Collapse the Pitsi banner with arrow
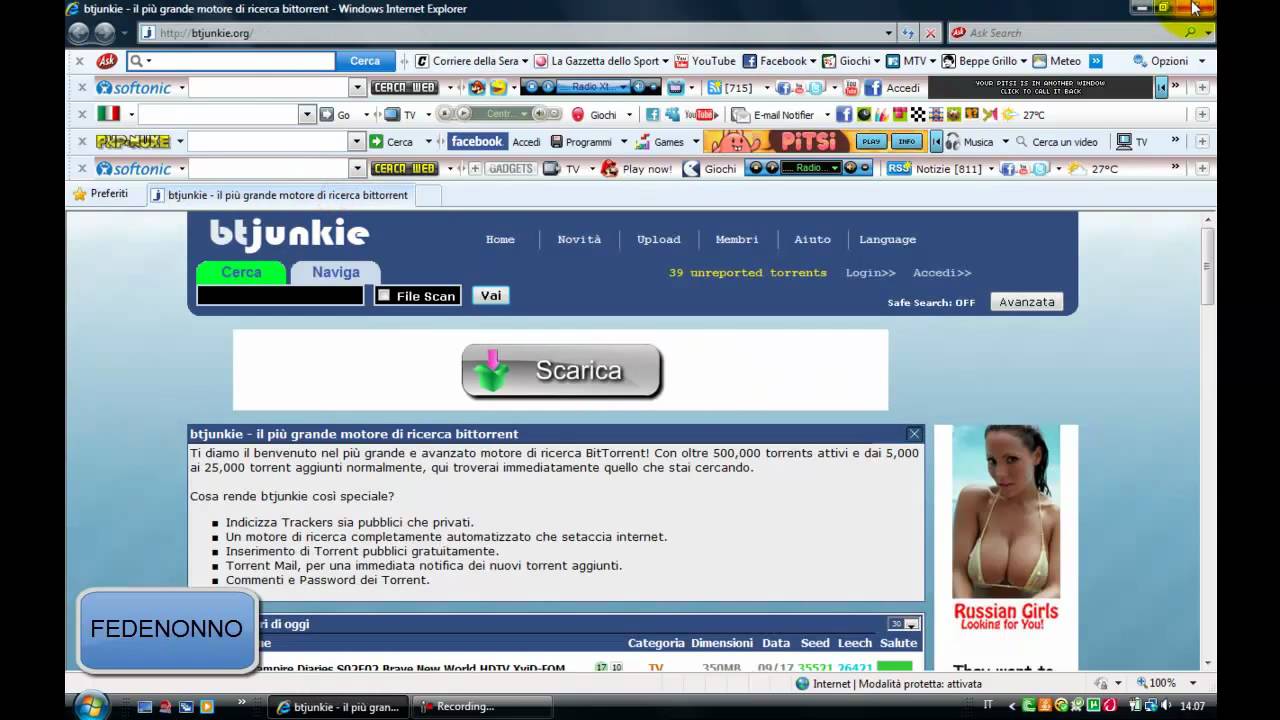1280x720 pixels. 937,141
